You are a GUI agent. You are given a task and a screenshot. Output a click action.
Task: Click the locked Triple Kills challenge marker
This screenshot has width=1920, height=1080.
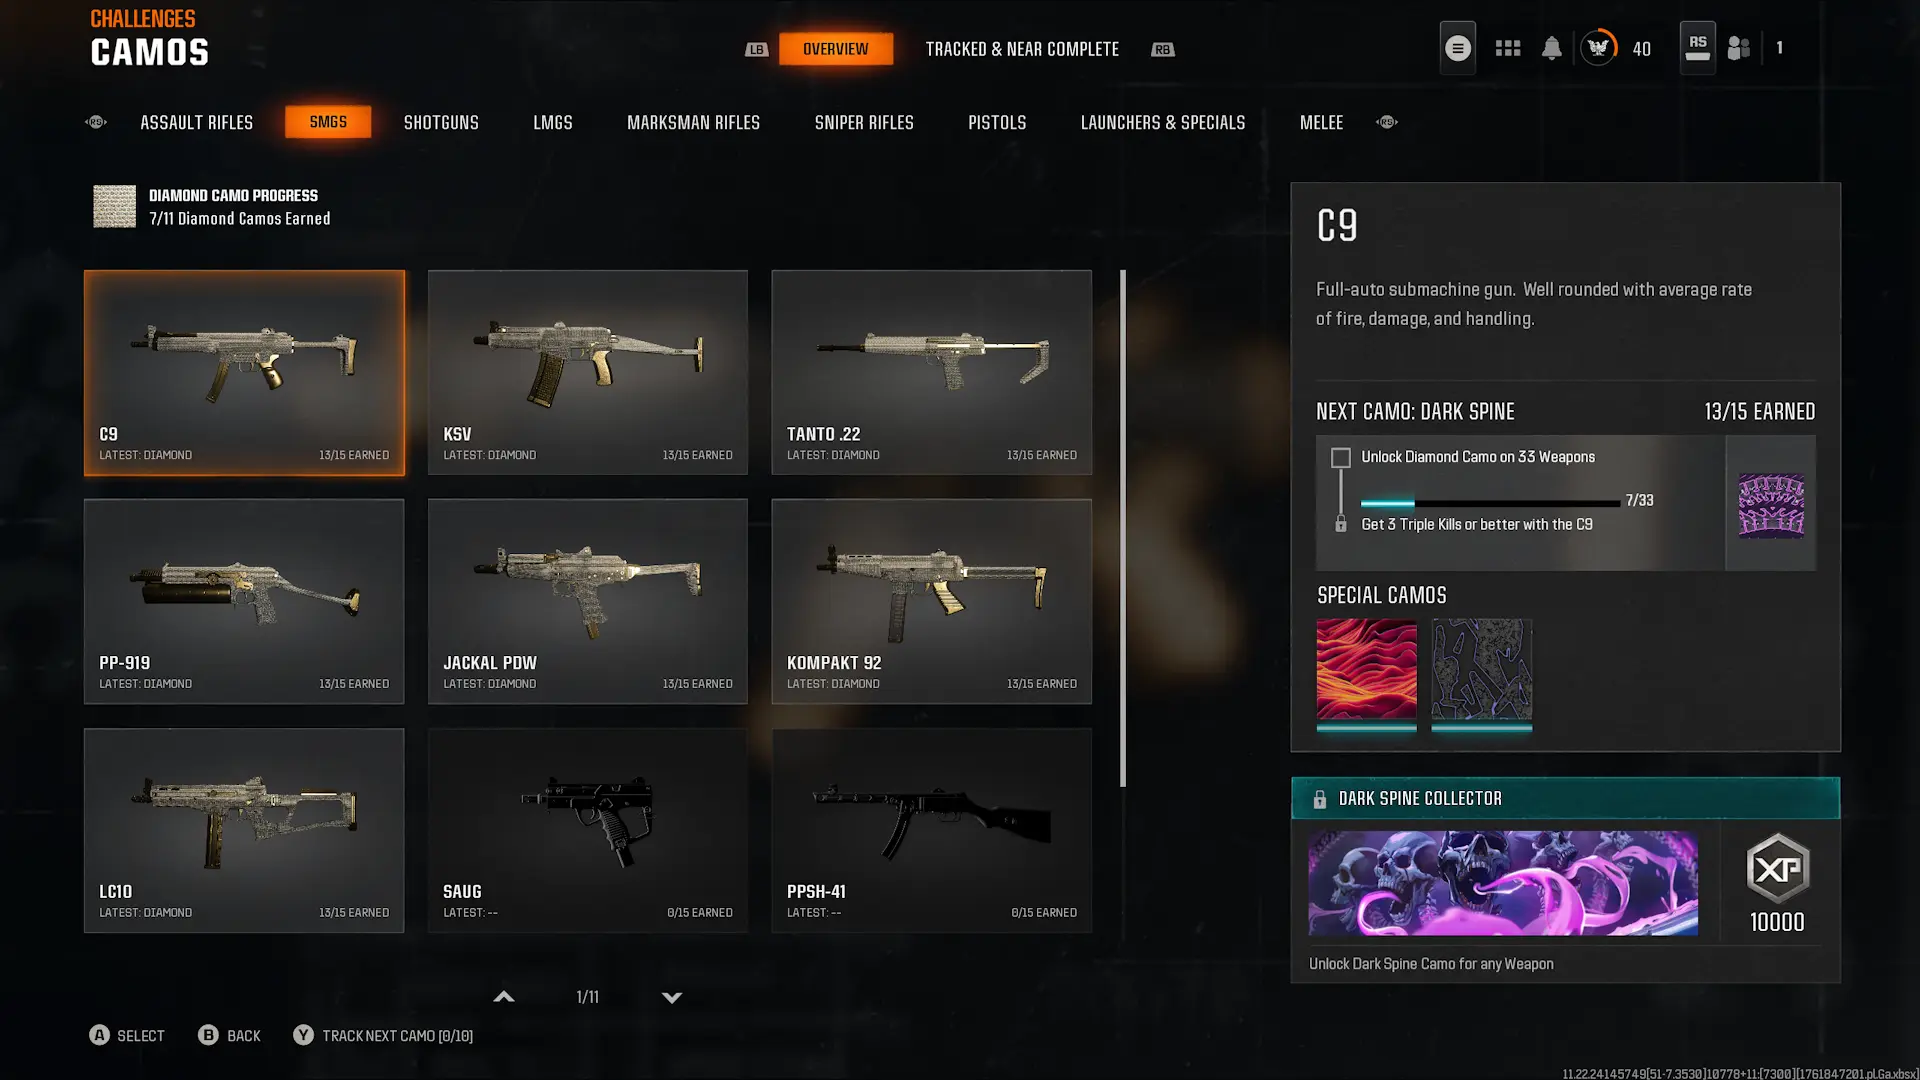[1340, 524]
